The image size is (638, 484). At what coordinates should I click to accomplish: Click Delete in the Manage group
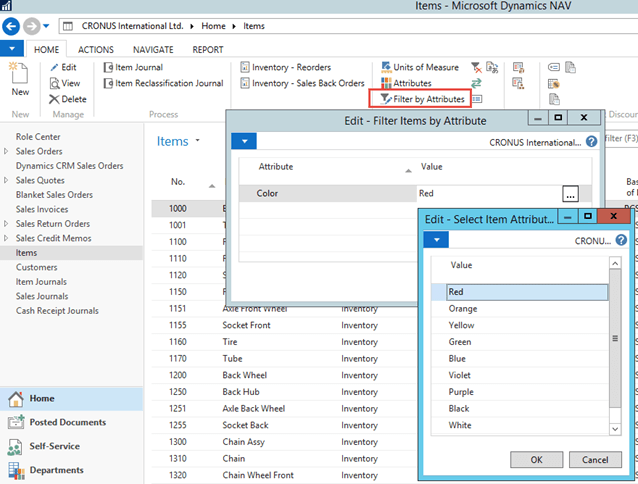(x=68, y=99)
